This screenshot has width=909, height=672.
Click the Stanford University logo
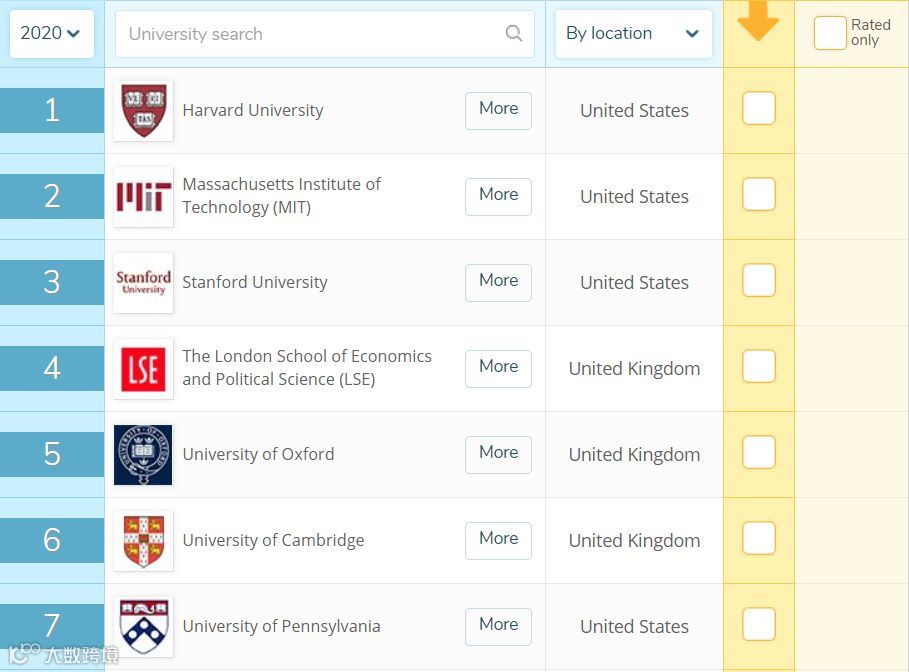[x=143, y=282]
